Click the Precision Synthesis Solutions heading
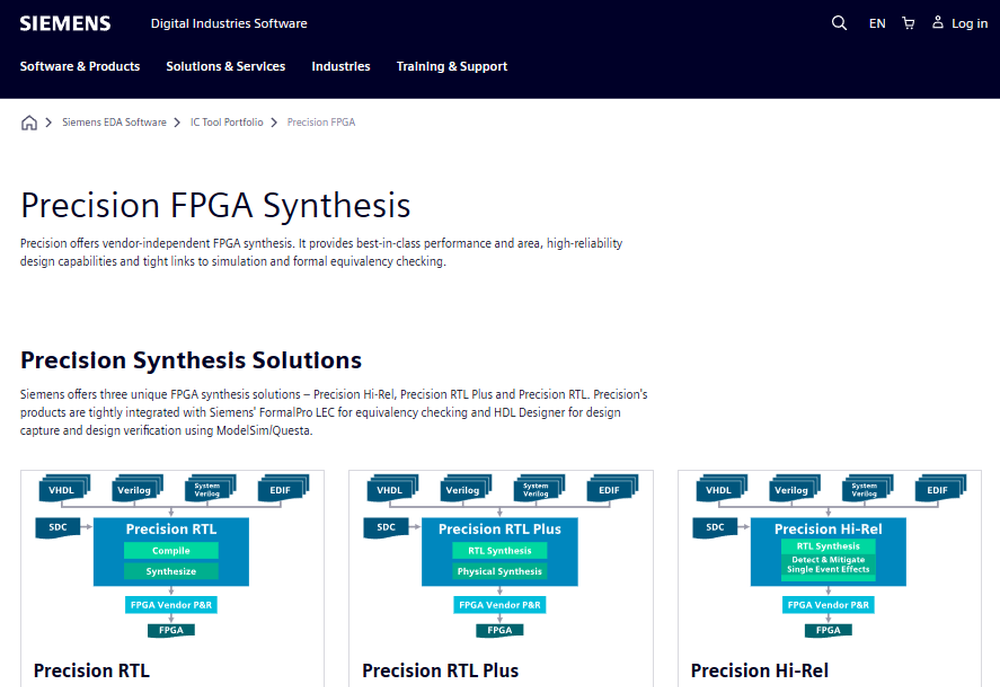The height and width of the screenshot is (687, 1000). pyautogui.click(x=191, y=360)
